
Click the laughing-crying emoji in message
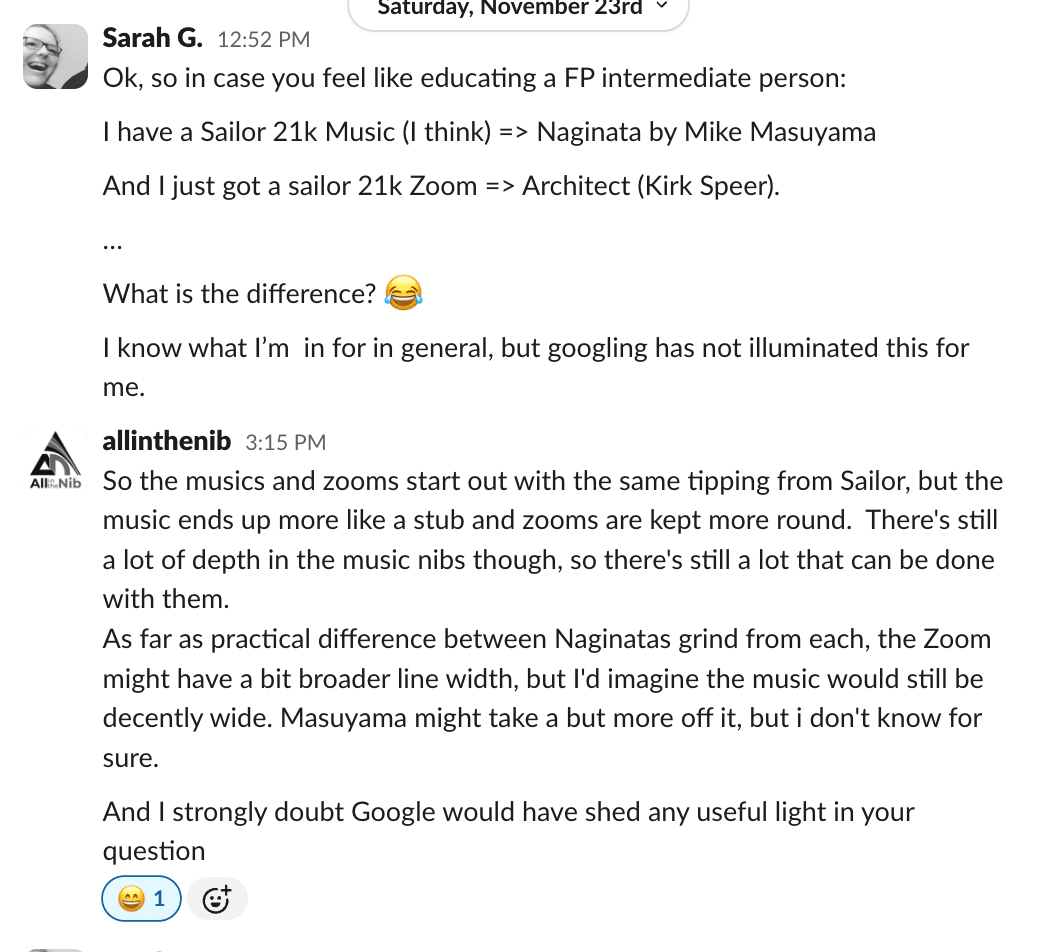[x=403, y=293]
